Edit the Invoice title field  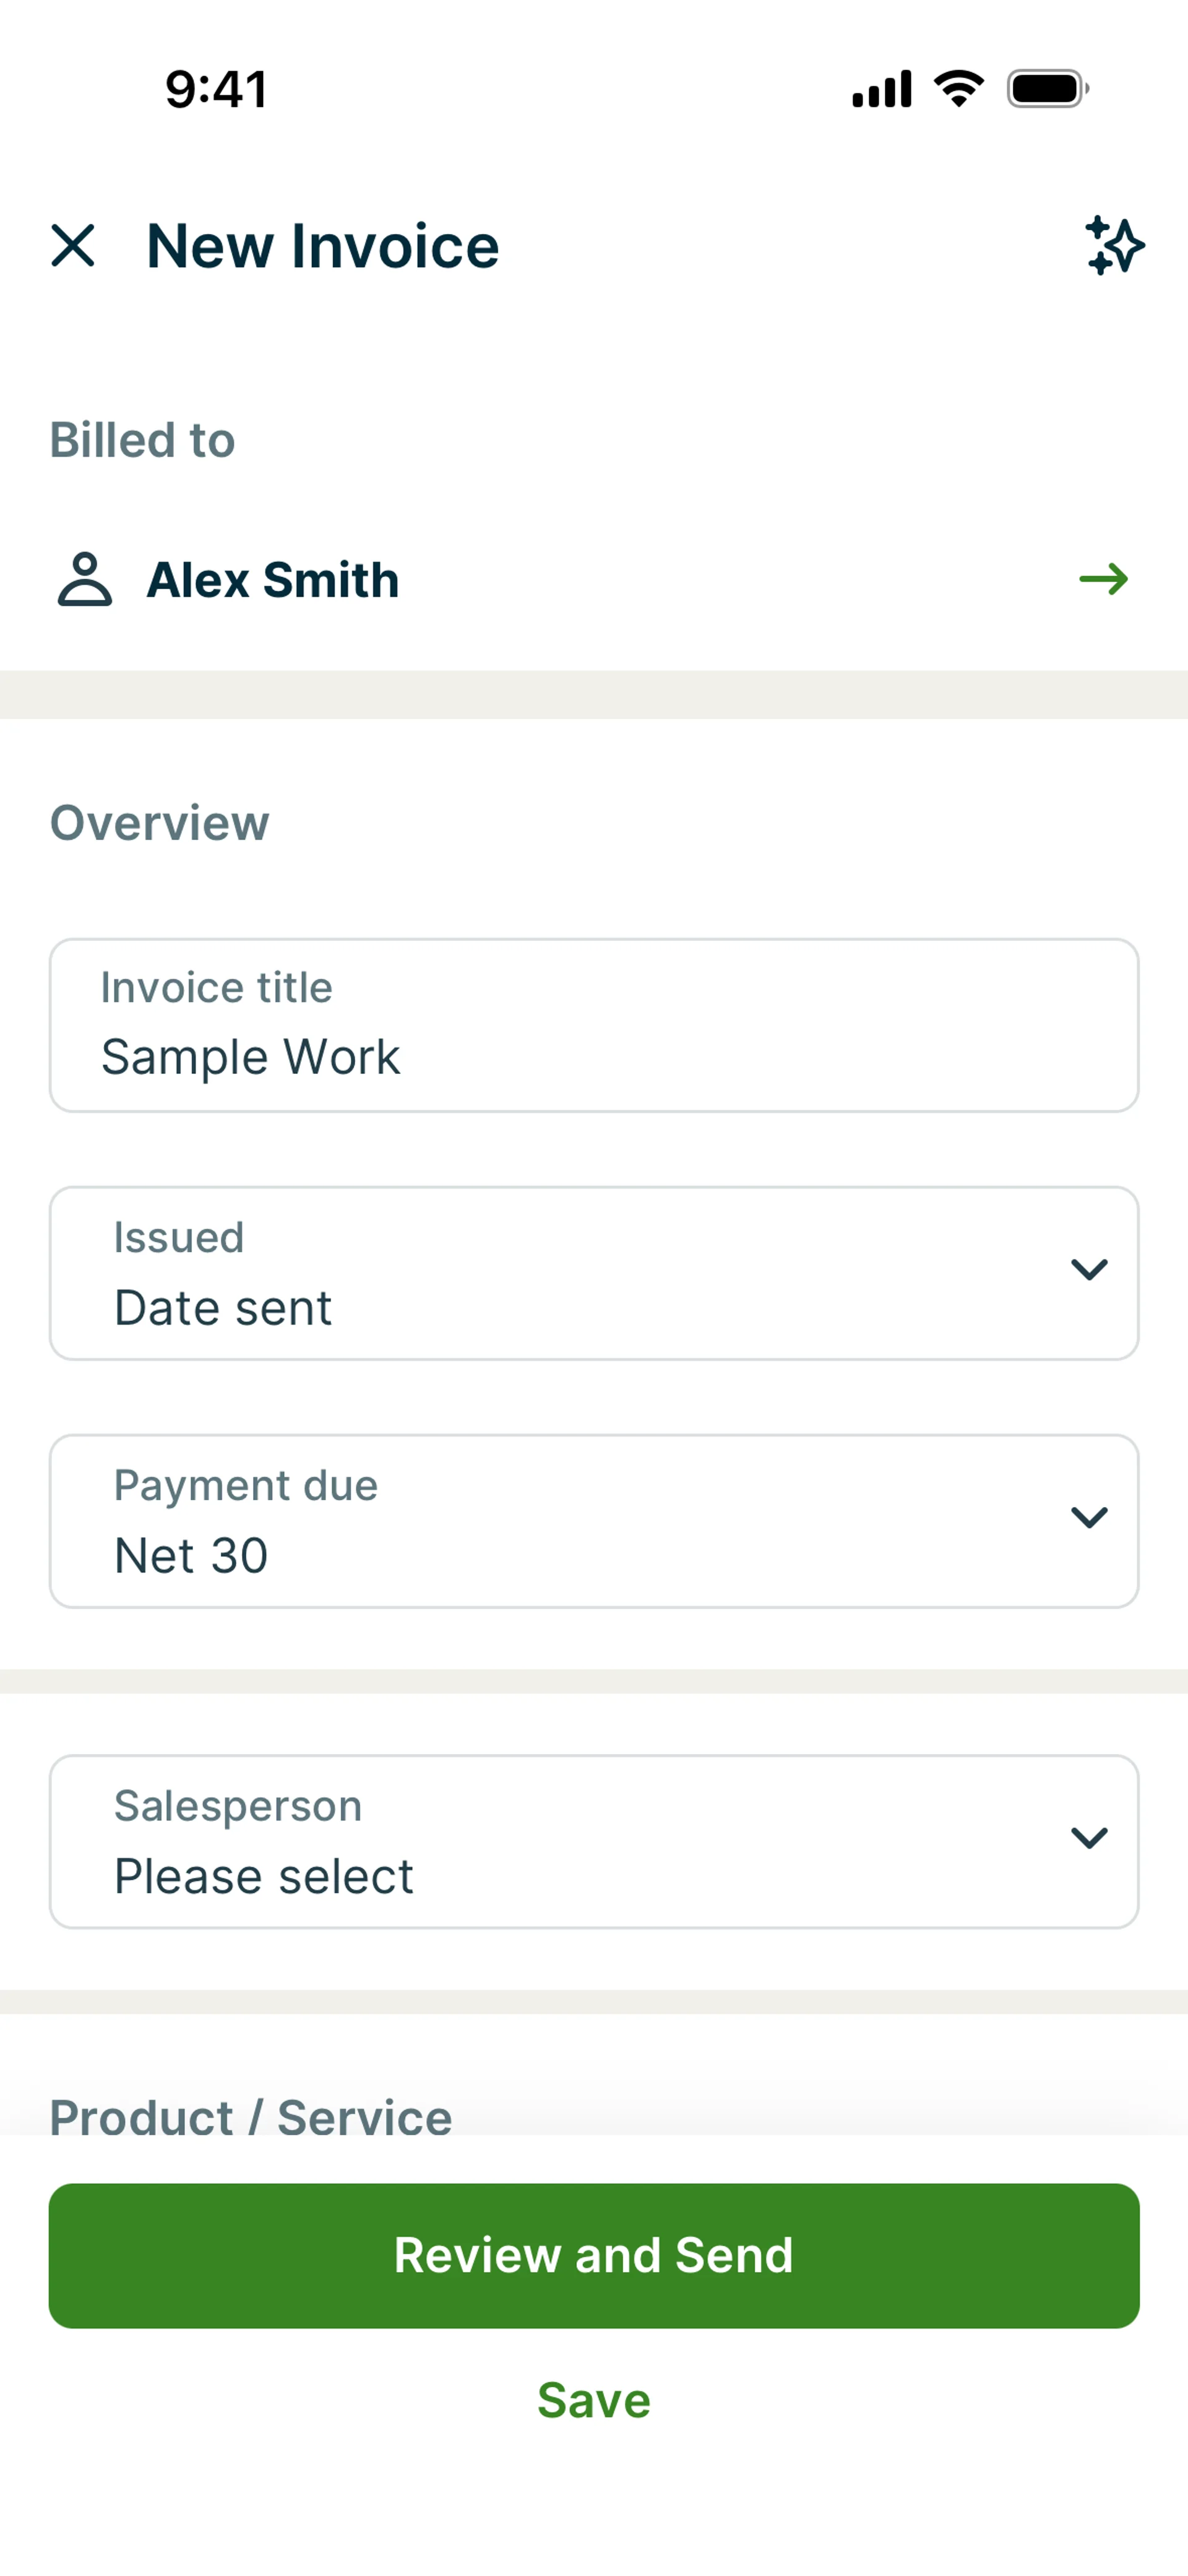[594, 1026]
